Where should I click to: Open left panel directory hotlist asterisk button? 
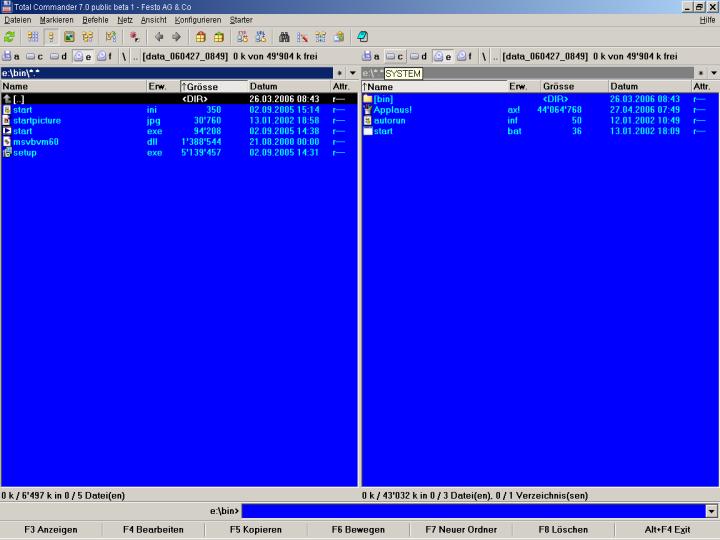[339, 73]
